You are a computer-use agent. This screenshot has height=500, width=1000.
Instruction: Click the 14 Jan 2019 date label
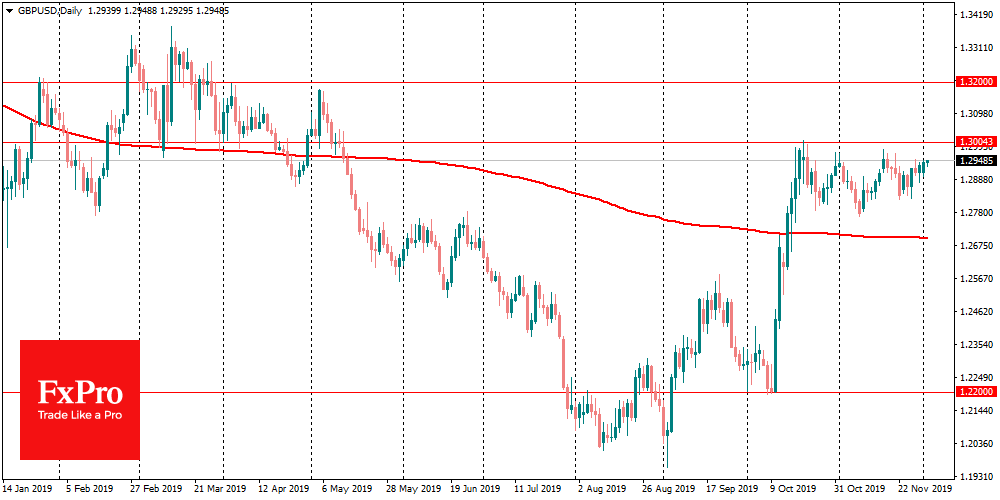[27, 490]
